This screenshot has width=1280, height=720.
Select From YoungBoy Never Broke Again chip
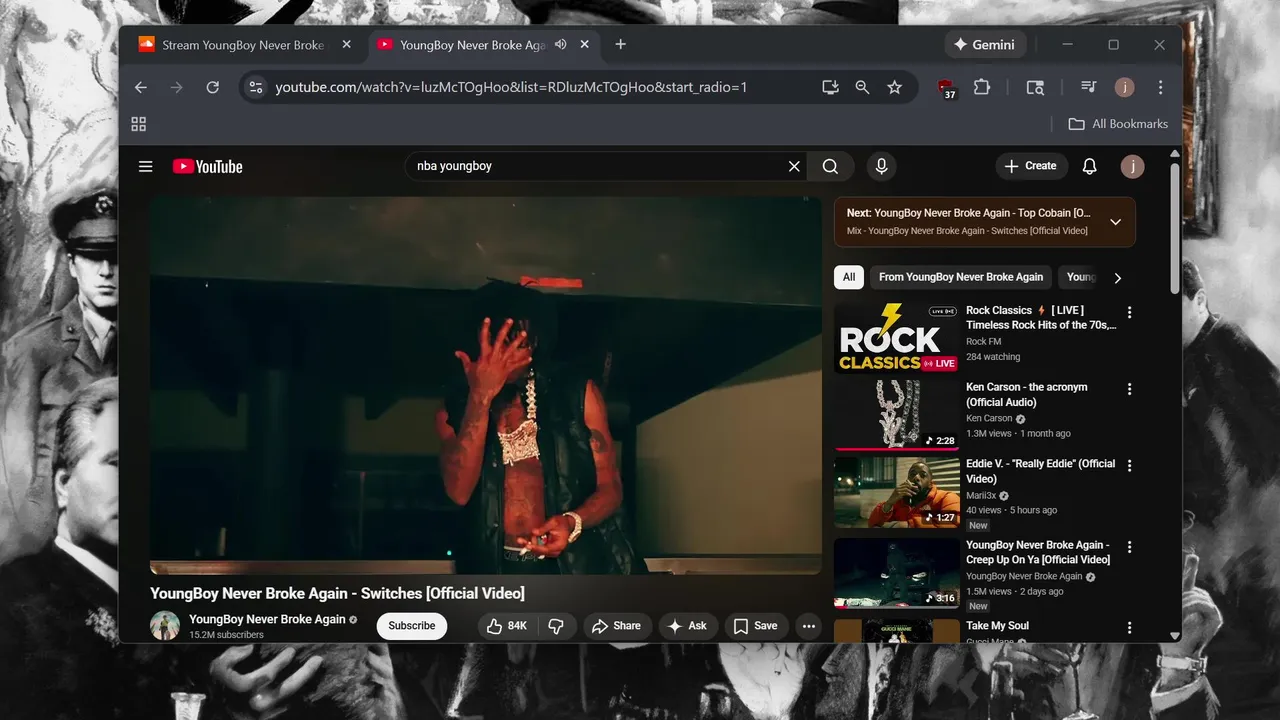(961, 277)
